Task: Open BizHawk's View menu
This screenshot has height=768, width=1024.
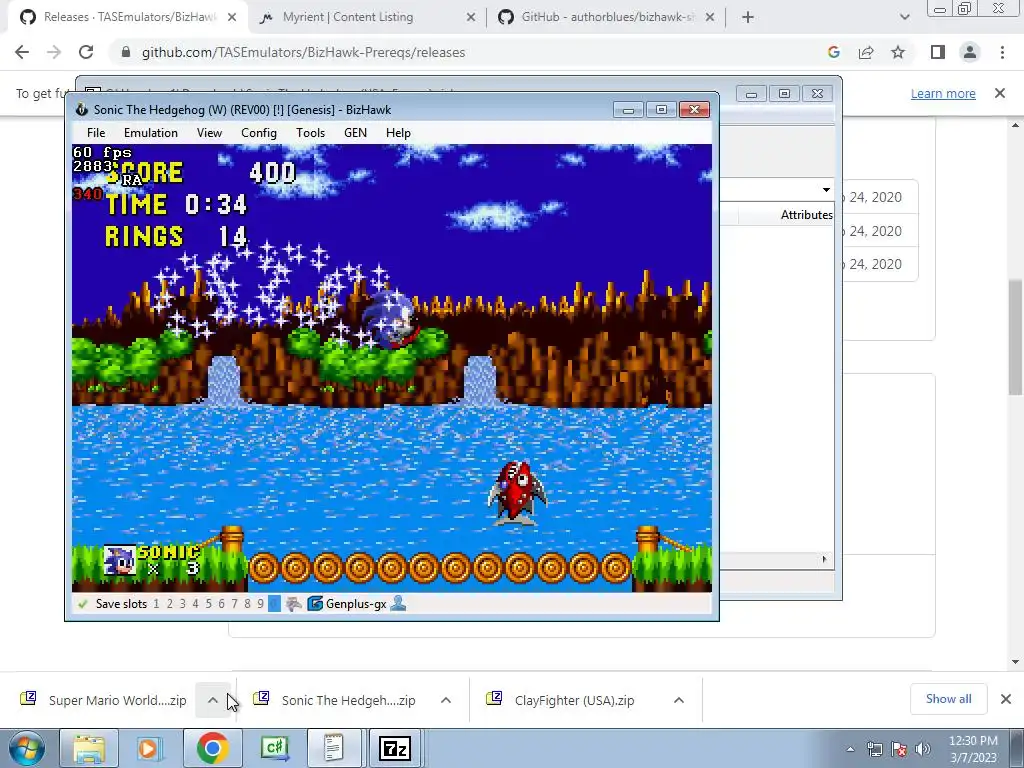Action: (x=209, y=133)
